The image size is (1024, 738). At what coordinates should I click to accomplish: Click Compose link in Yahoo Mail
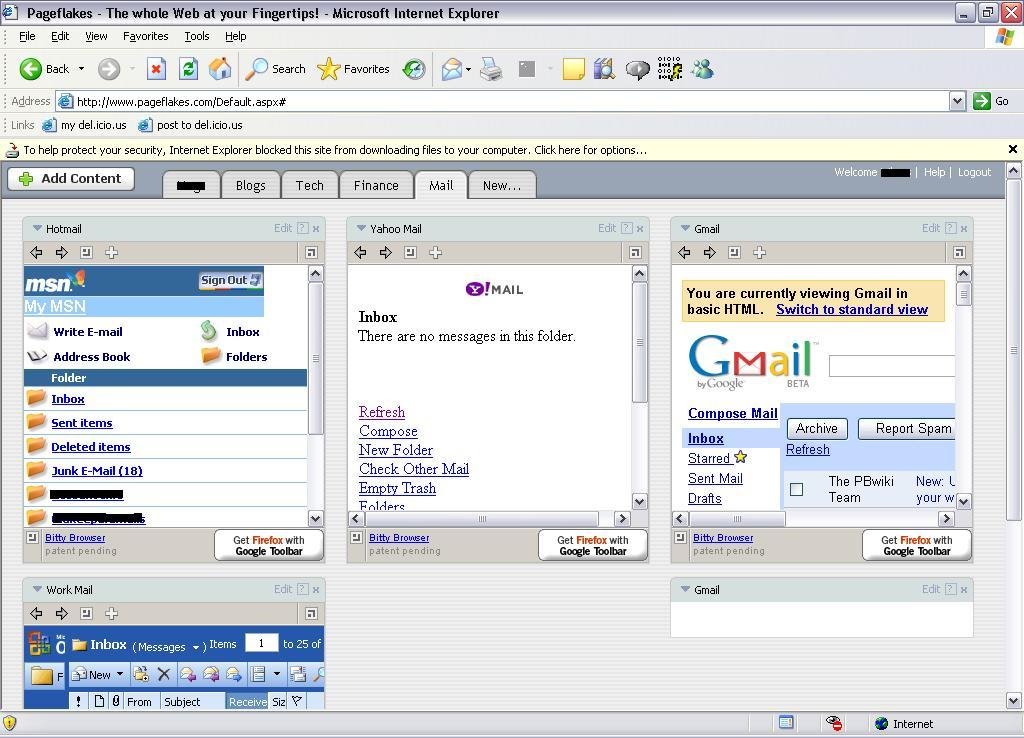pyautogui.click(x=388, y=431)
